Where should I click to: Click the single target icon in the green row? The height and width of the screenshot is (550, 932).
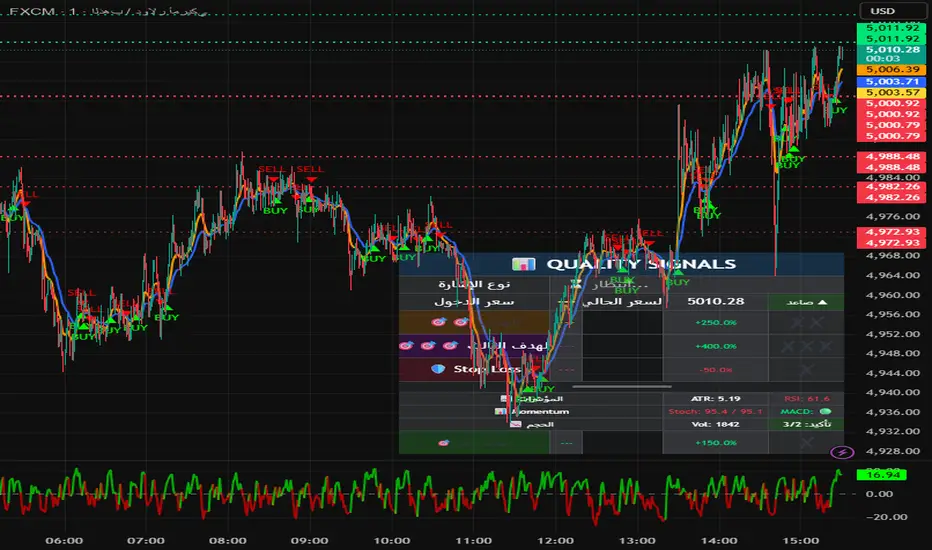click(443, 443)
